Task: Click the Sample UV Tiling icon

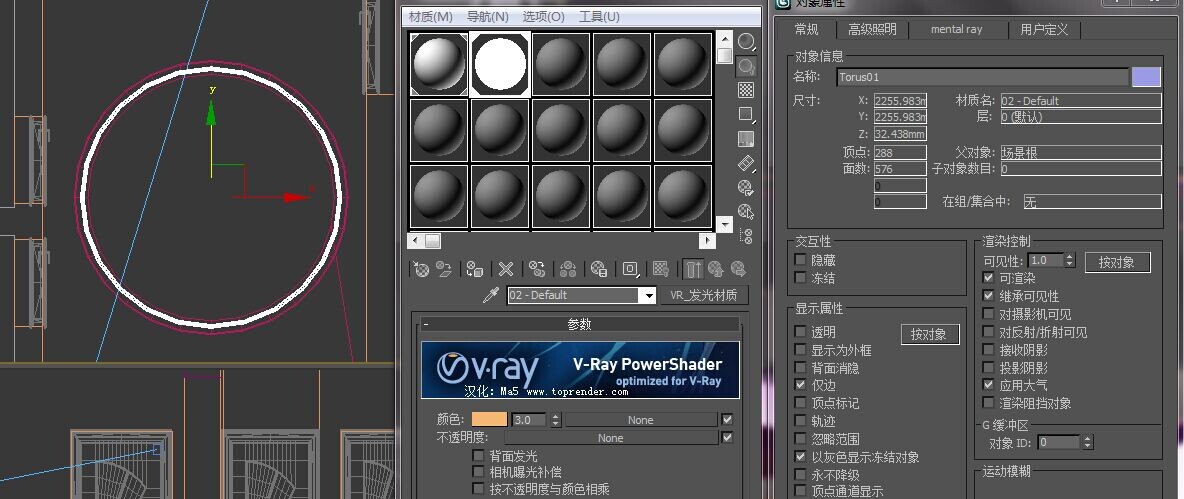Action: click(746, 115)
